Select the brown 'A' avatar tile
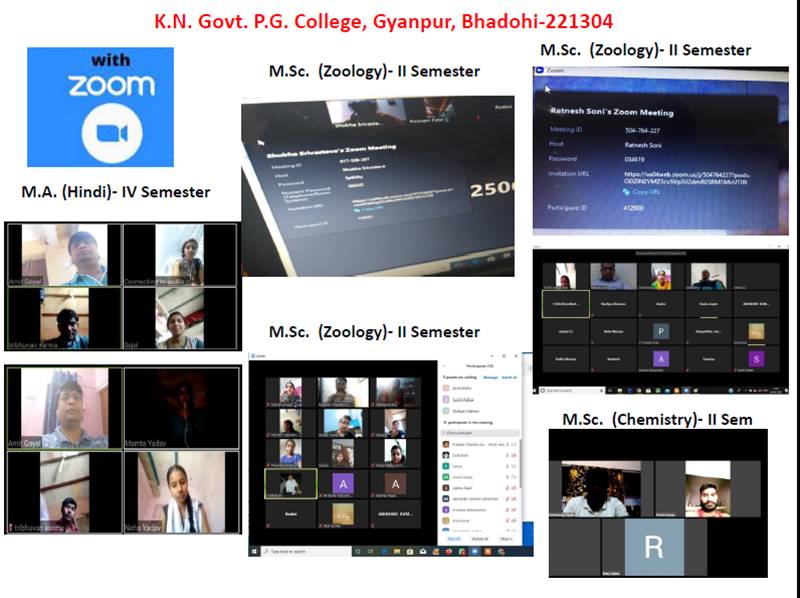800x598 pixels. pos(395,484)
